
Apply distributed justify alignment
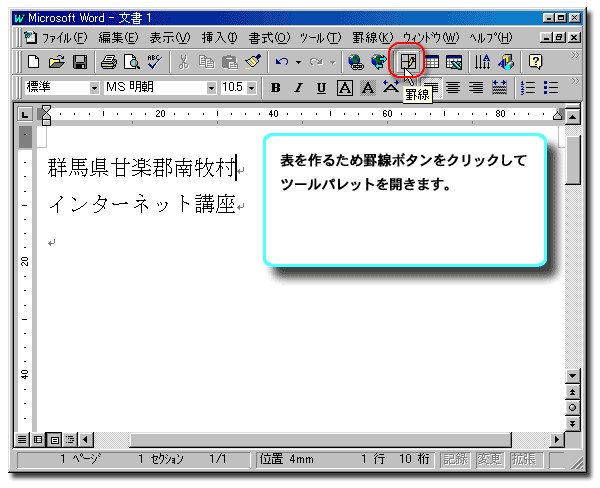point(499,88)
